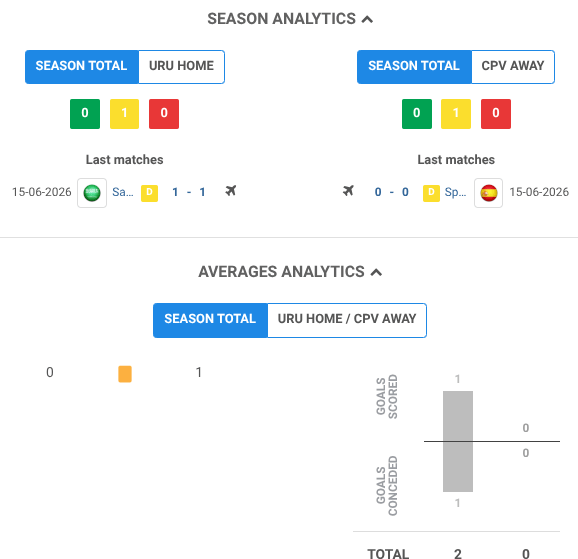Select URU HOME / CPV AWAY averages

[347, 320]
